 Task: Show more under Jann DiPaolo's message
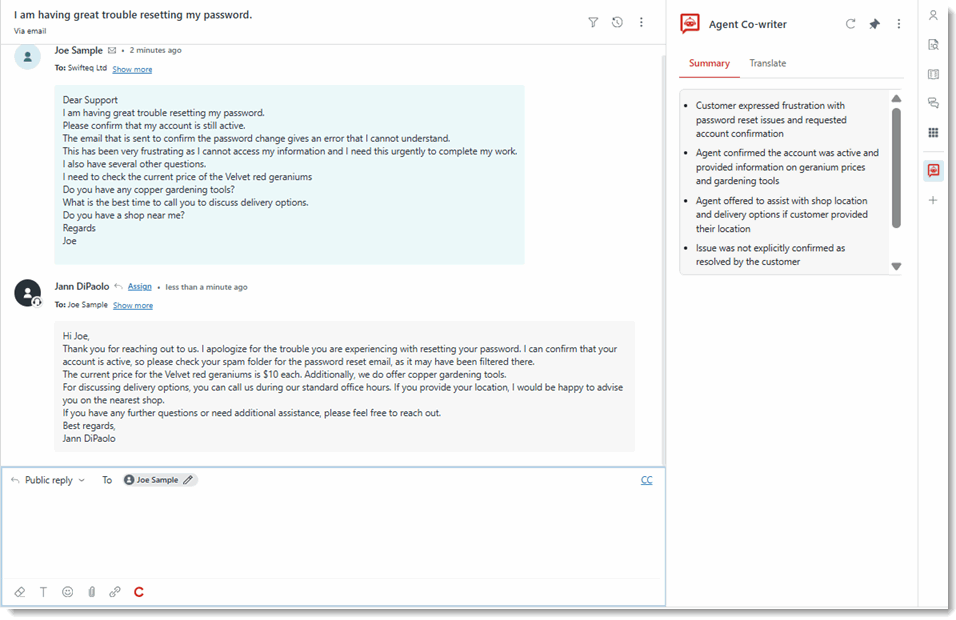pyautogui.click(x=133, y=305)
